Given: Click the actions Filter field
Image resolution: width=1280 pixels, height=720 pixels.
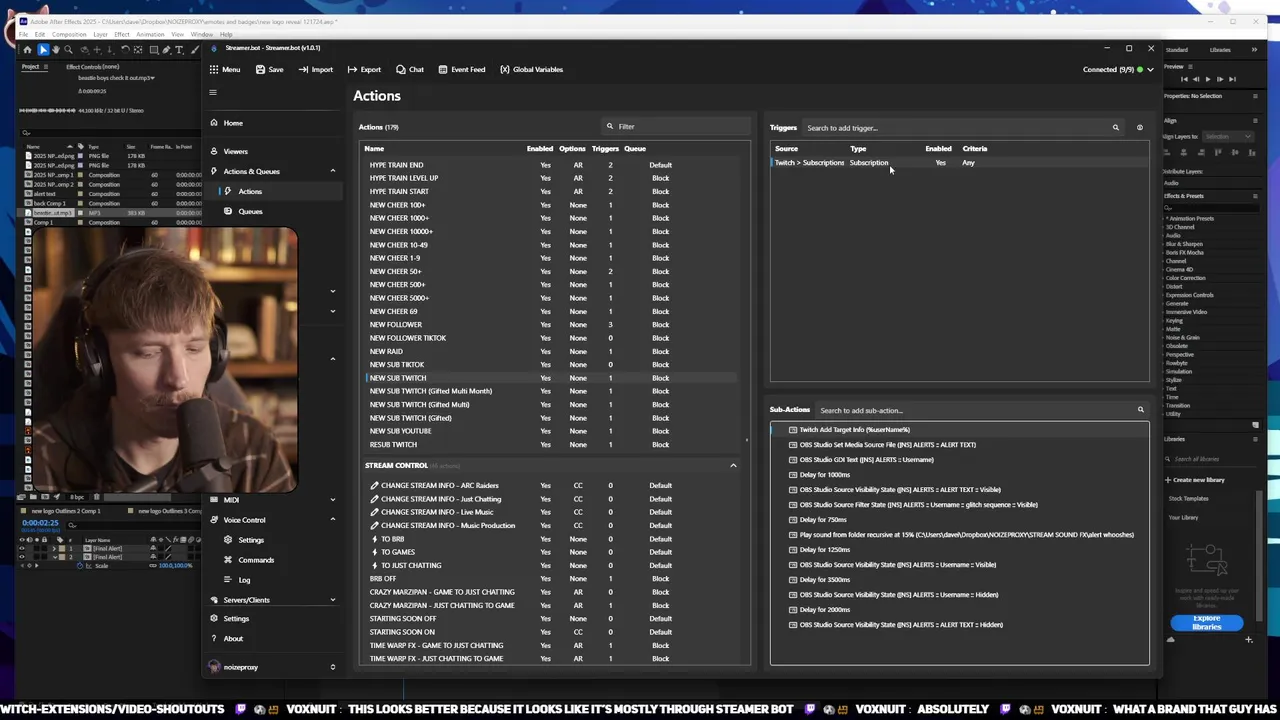Looking at the screenshot, I should pyautogui.click(x=676, y=126).
